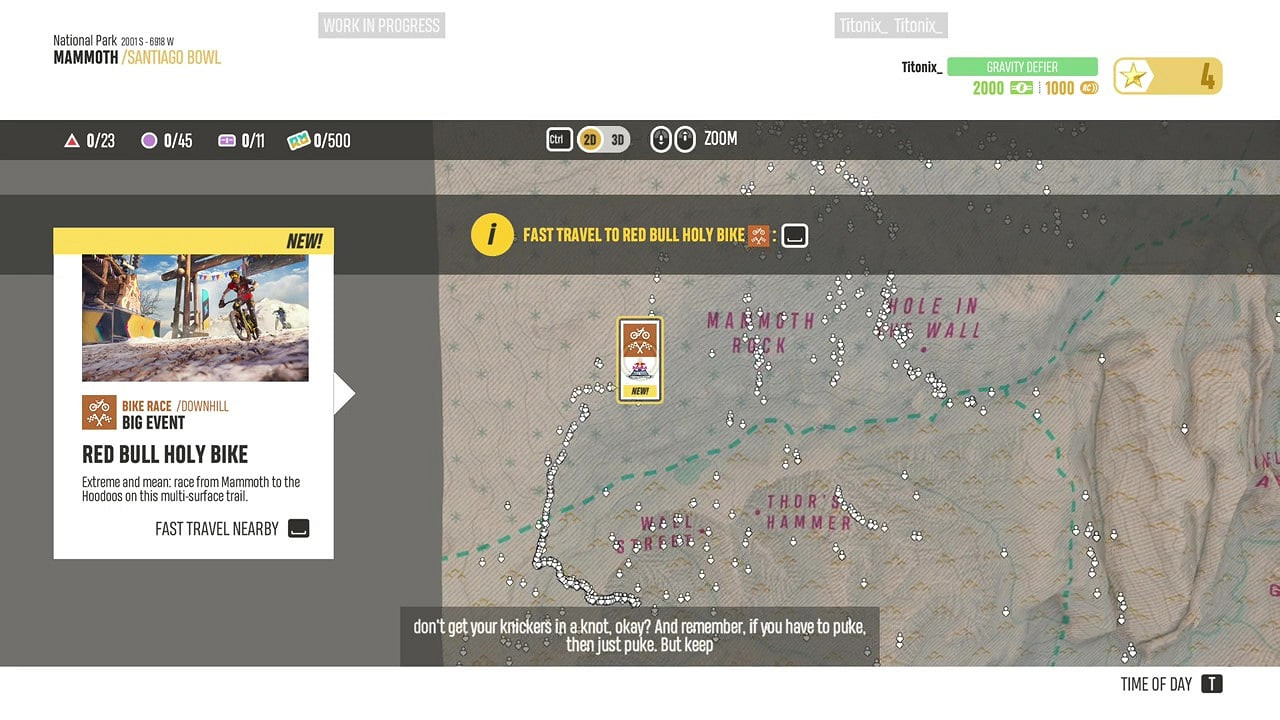
Task: Click the red triangle challenge counter icon
Action: click(x=72, y=141)
